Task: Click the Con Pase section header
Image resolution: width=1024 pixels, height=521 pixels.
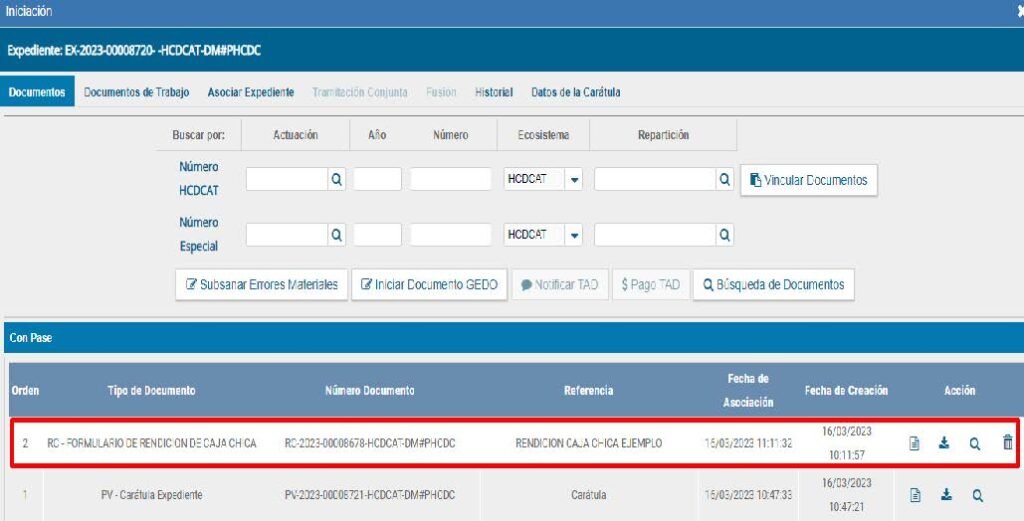Action: point(514,338)
